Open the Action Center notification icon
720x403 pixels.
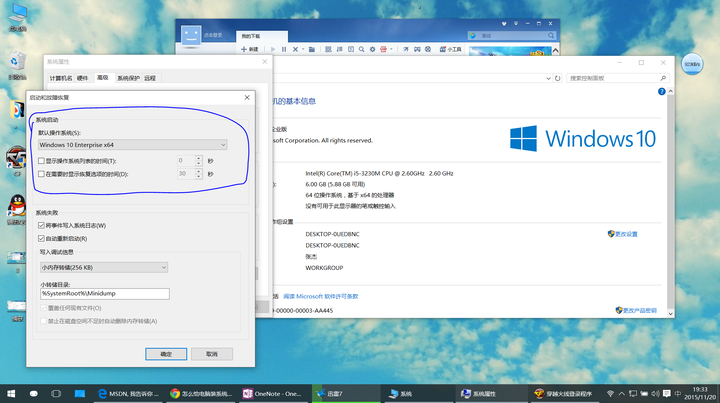click(x=667, y=394)
